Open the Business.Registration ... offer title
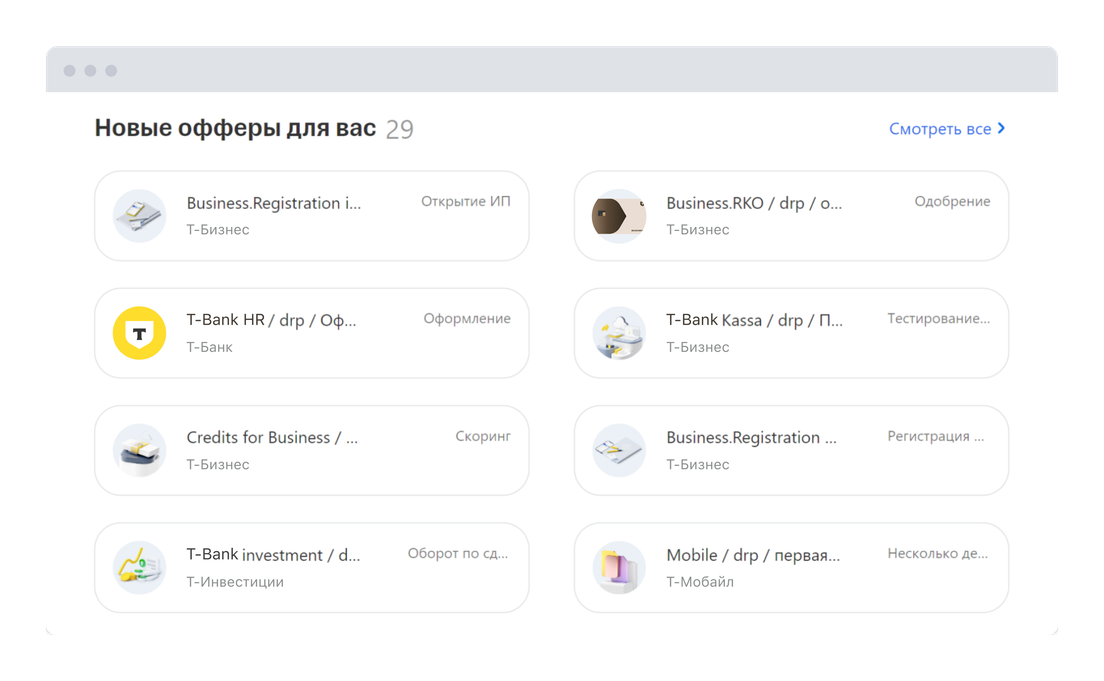Viewport: 1104px width, 681px height. tap(751, 437)
